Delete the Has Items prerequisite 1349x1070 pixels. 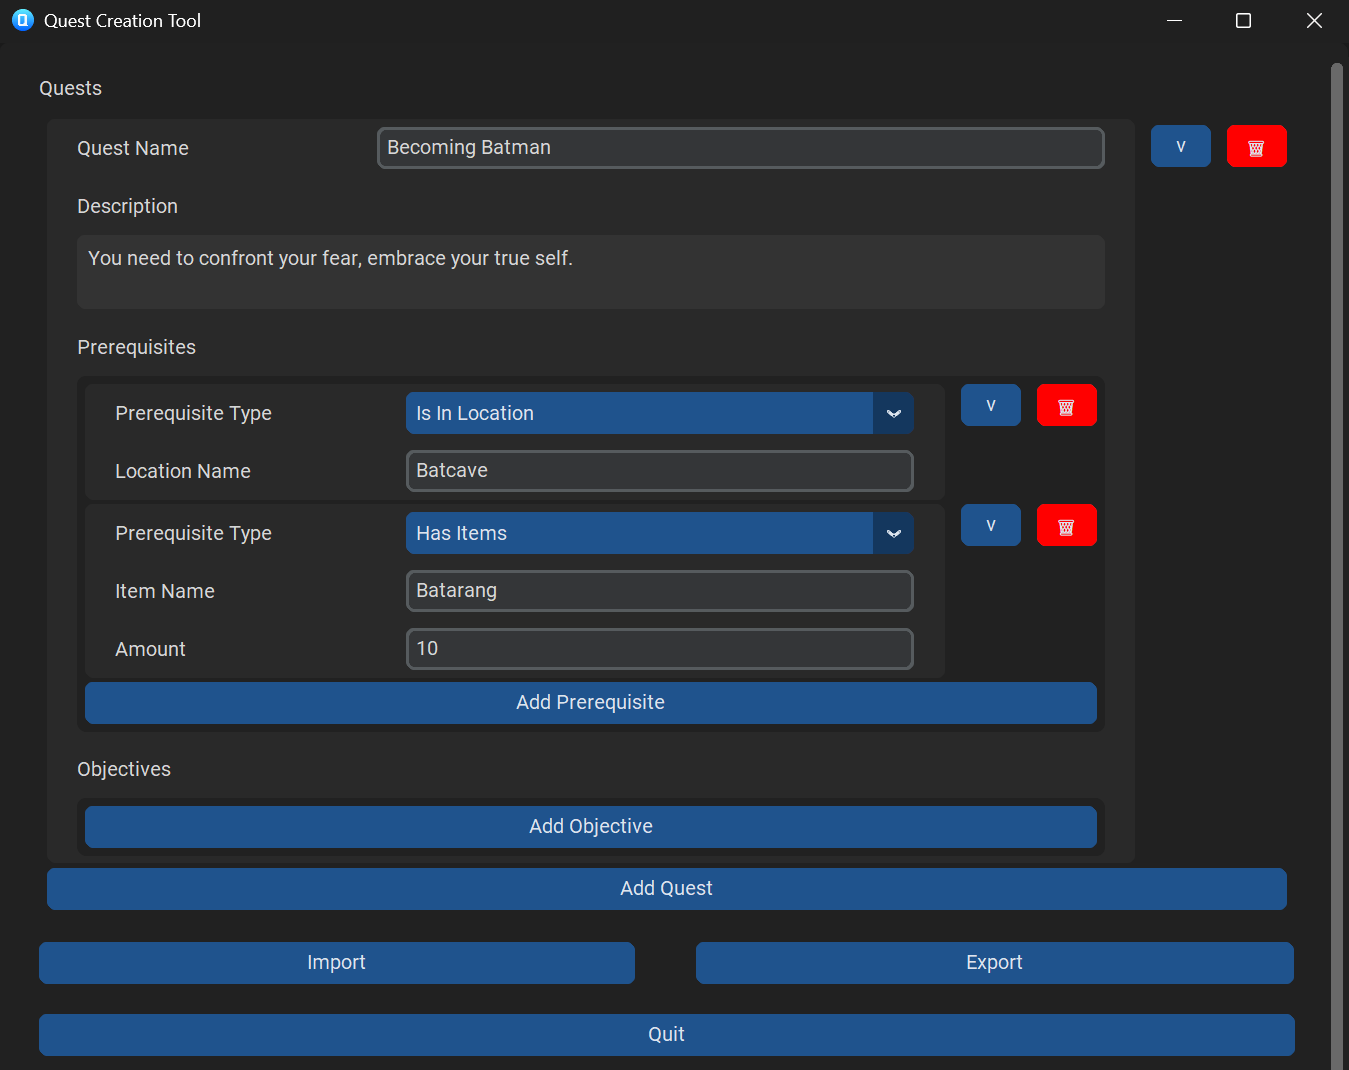[1066, 526]
